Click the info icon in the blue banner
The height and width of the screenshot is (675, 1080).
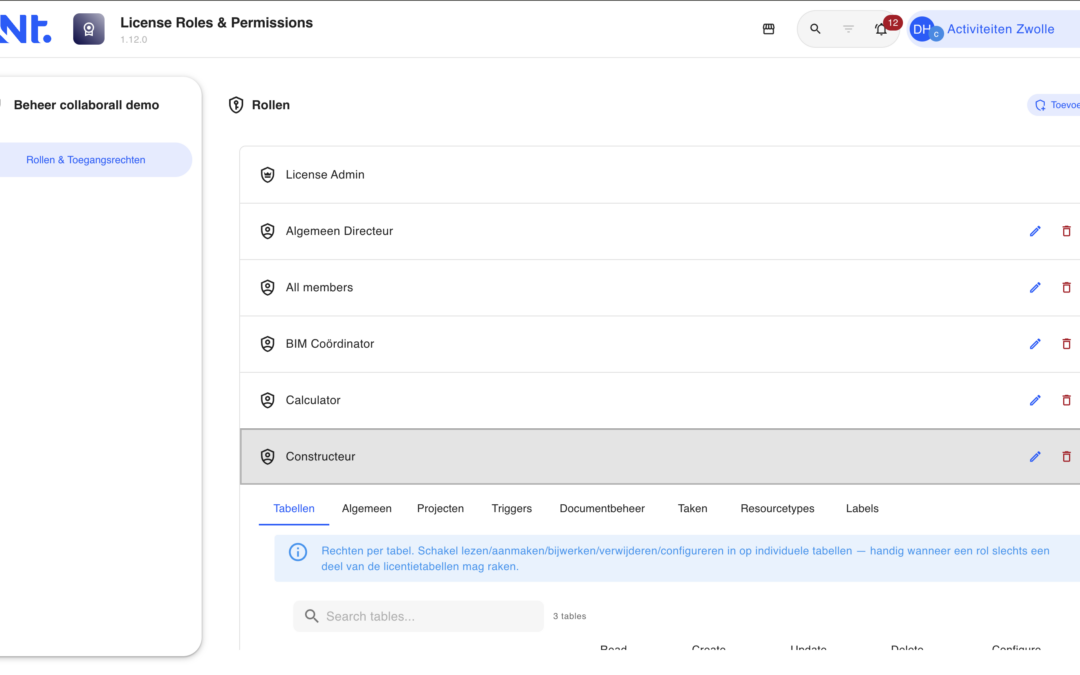click(x=298, y=552)
